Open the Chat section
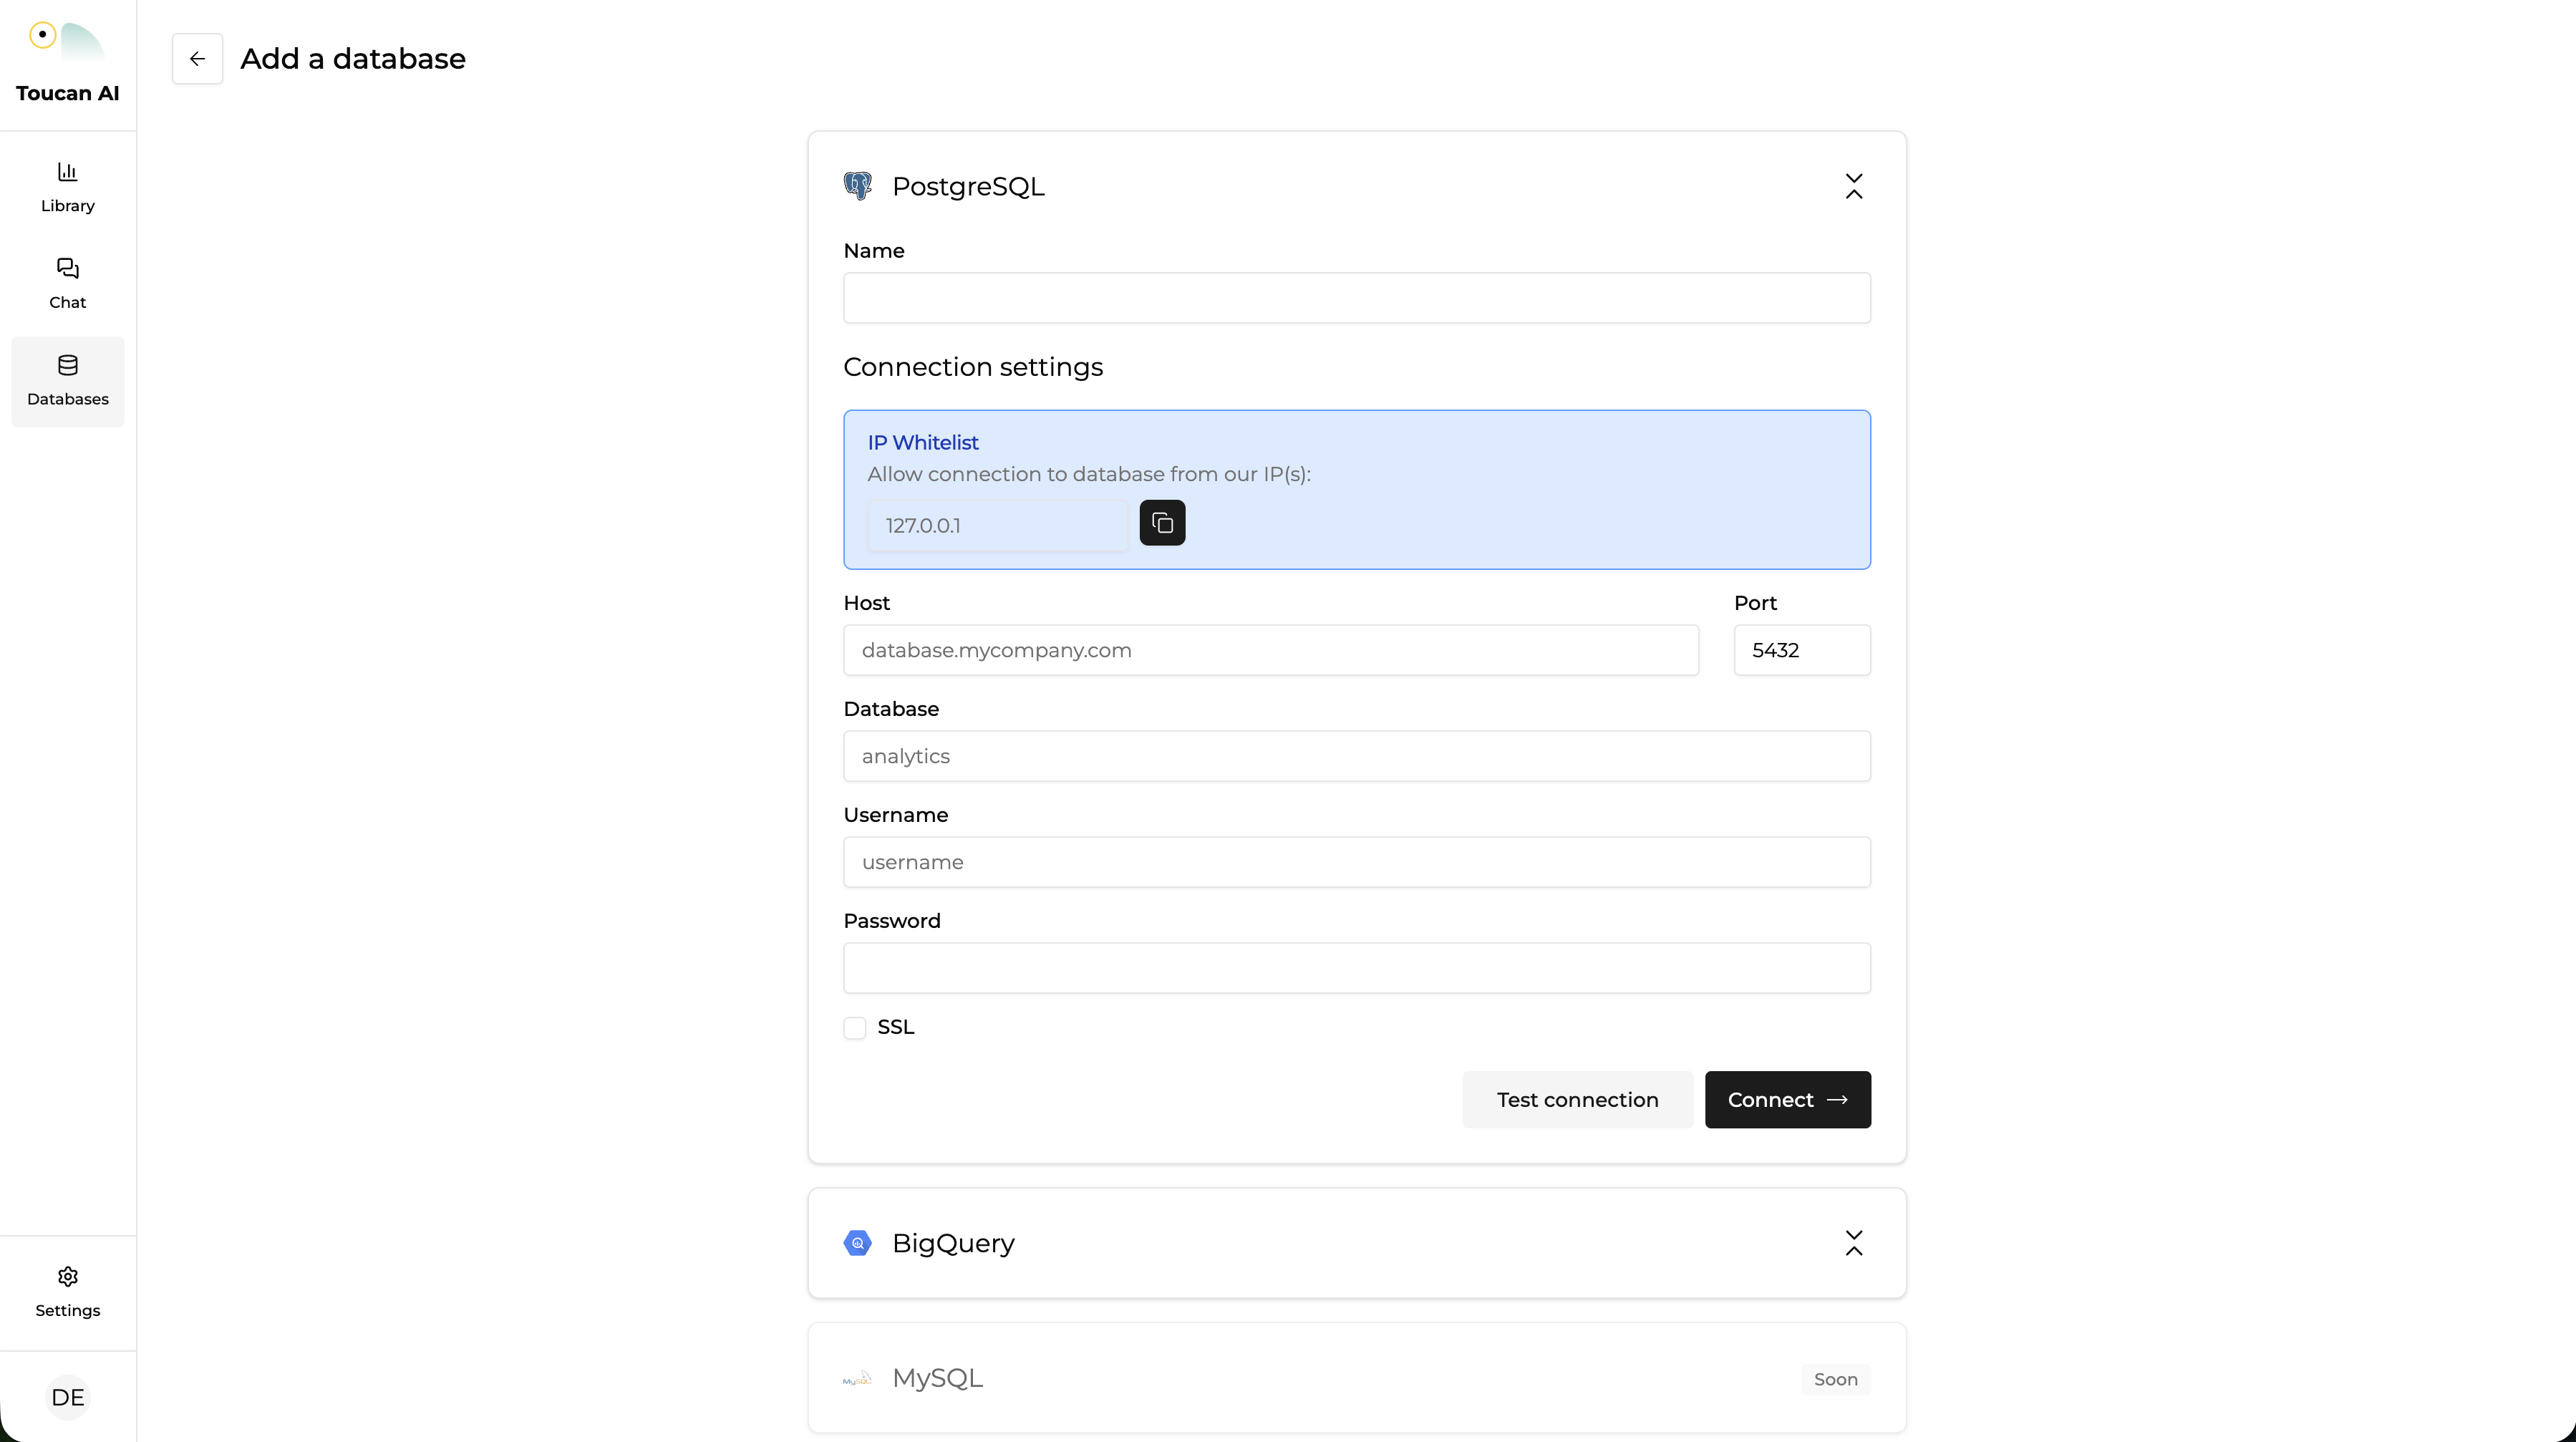 pos(67,284)
